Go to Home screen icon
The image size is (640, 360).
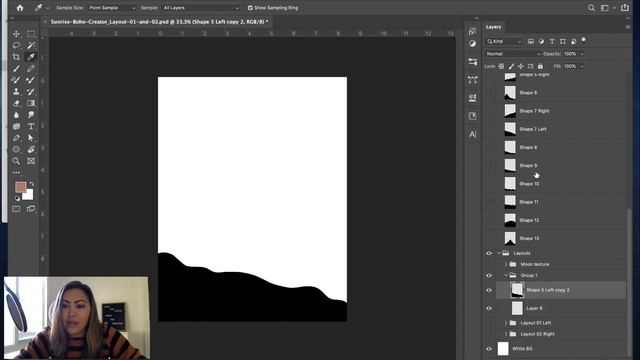pyautogui.click(x=20, y=8)
